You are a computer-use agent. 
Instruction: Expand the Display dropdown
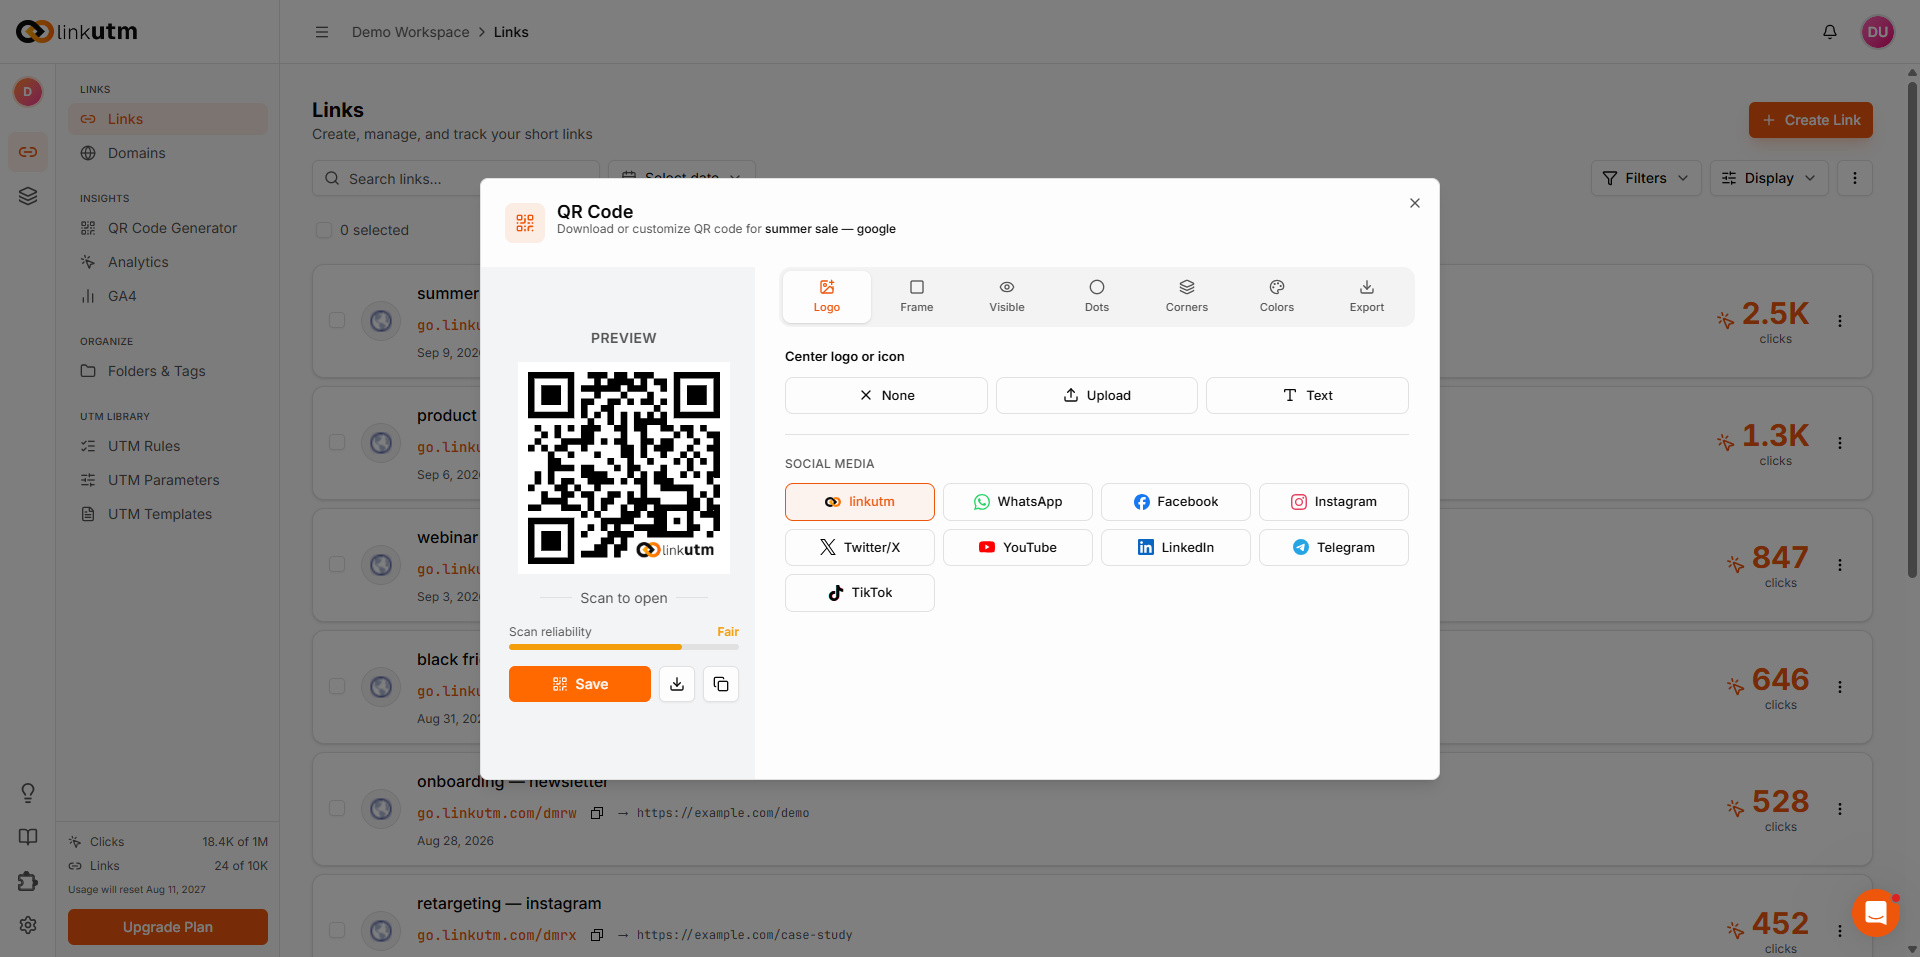1769,178
